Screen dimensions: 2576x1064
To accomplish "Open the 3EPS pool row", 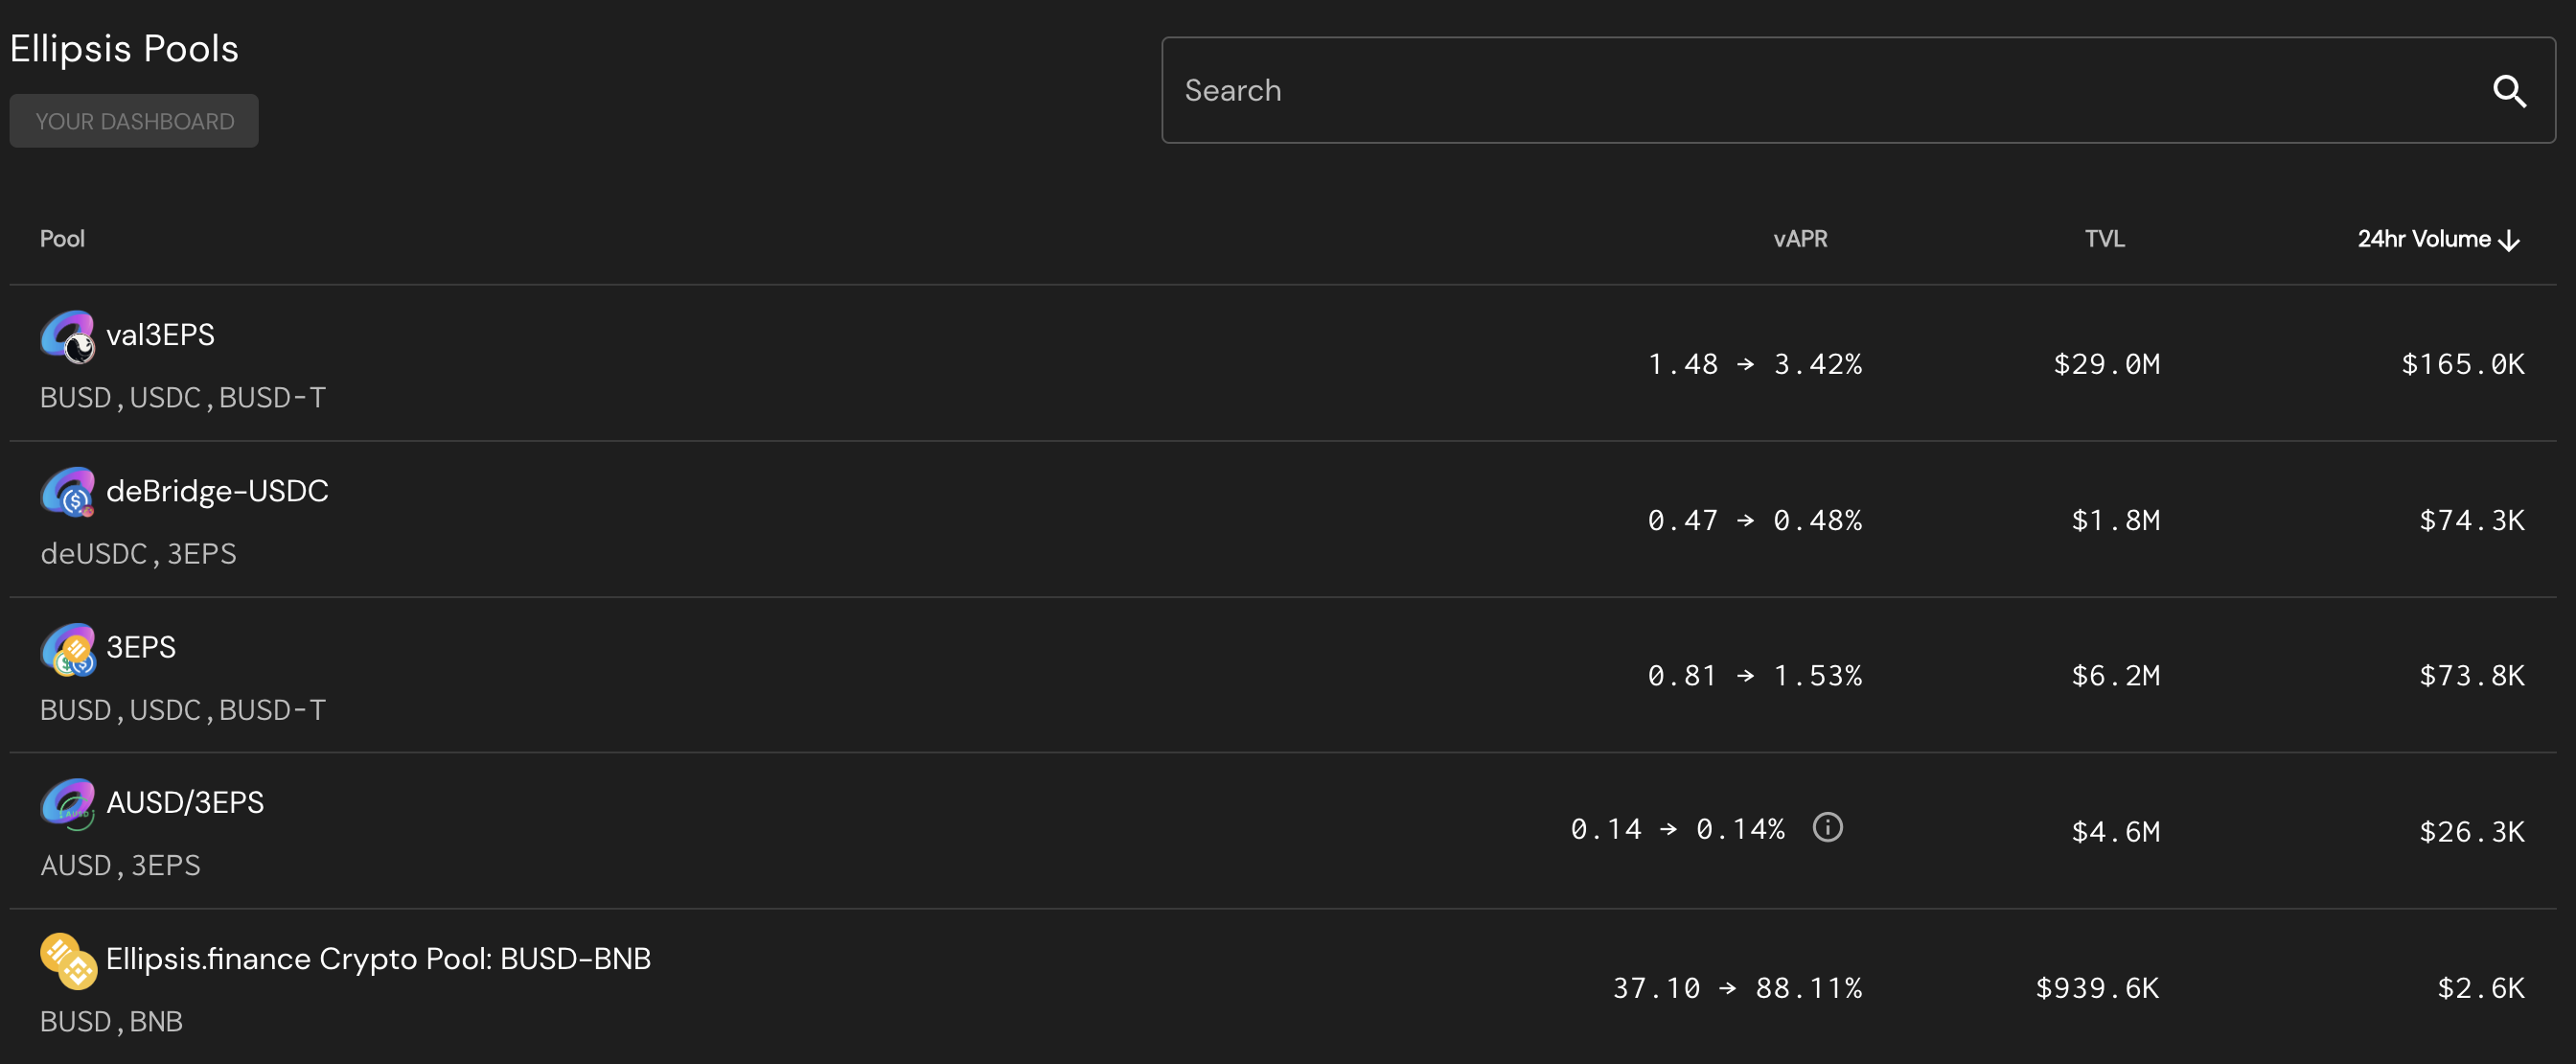I will pyautogui.click(x=141, y=647).
